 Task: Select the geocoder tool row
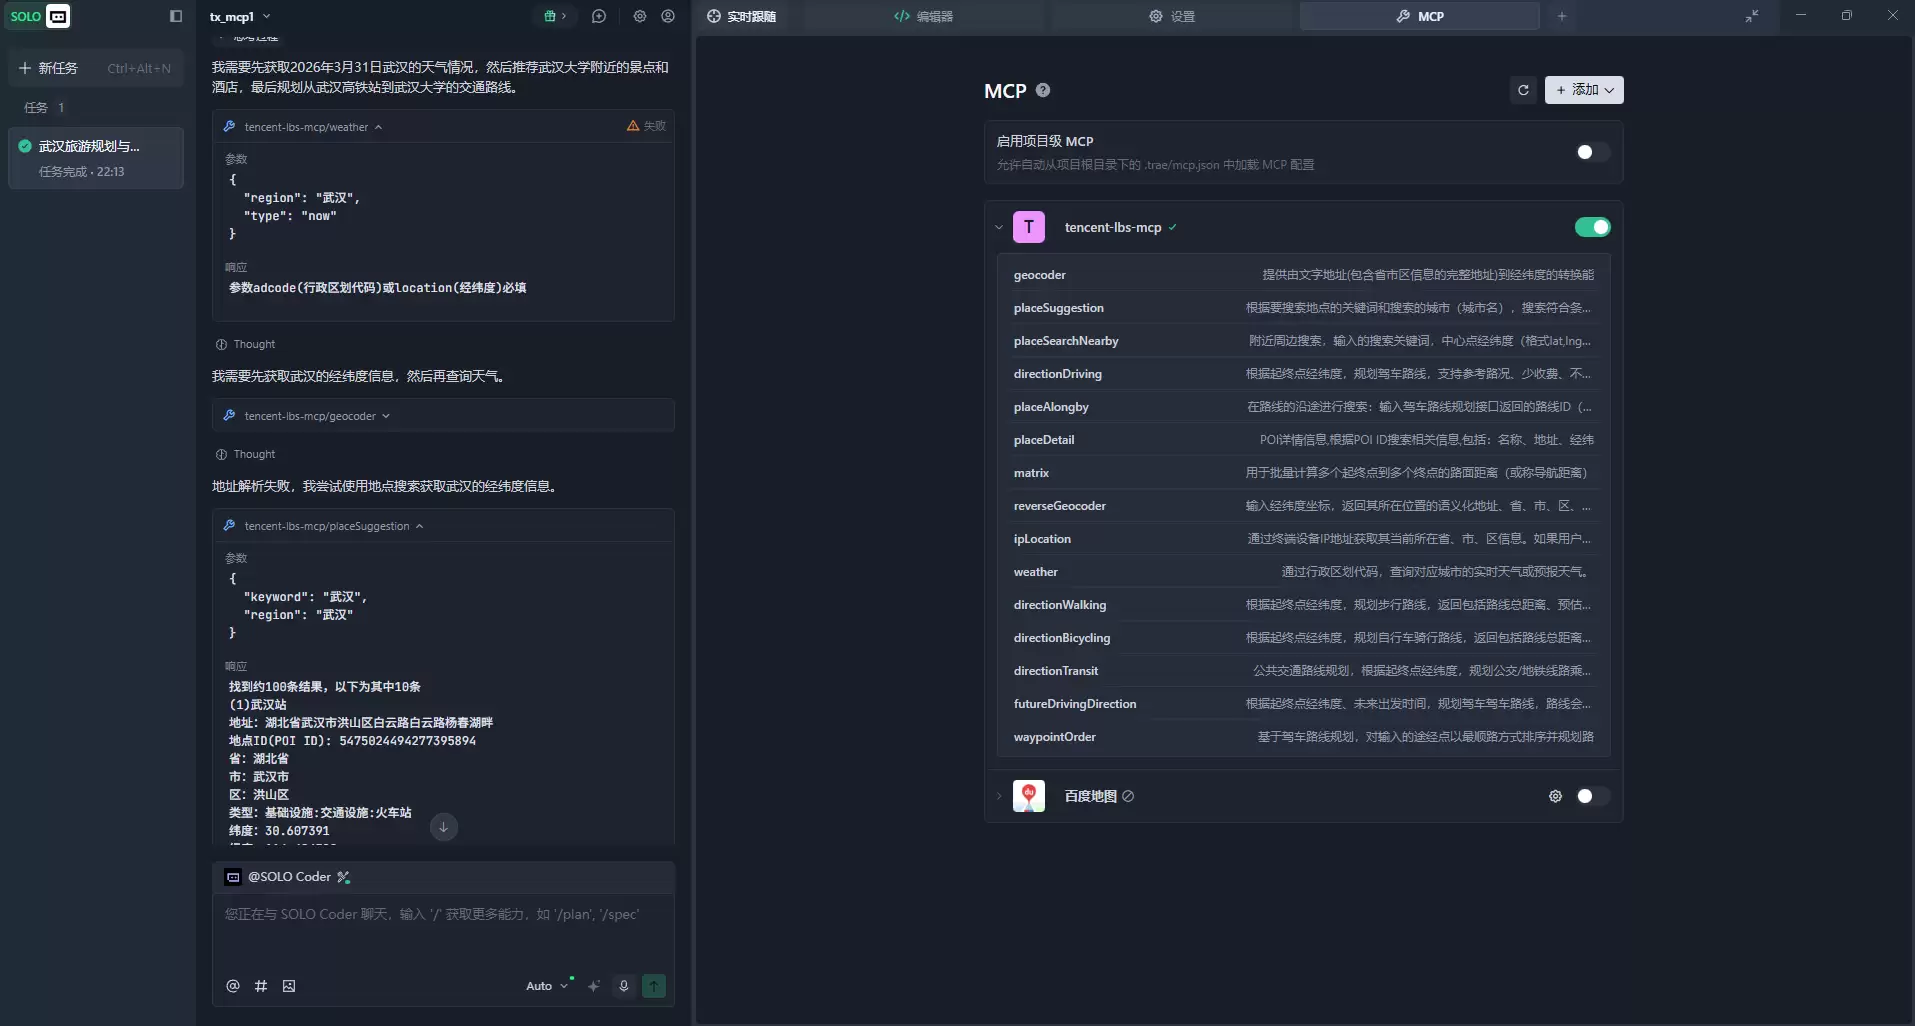point(1303,275)
